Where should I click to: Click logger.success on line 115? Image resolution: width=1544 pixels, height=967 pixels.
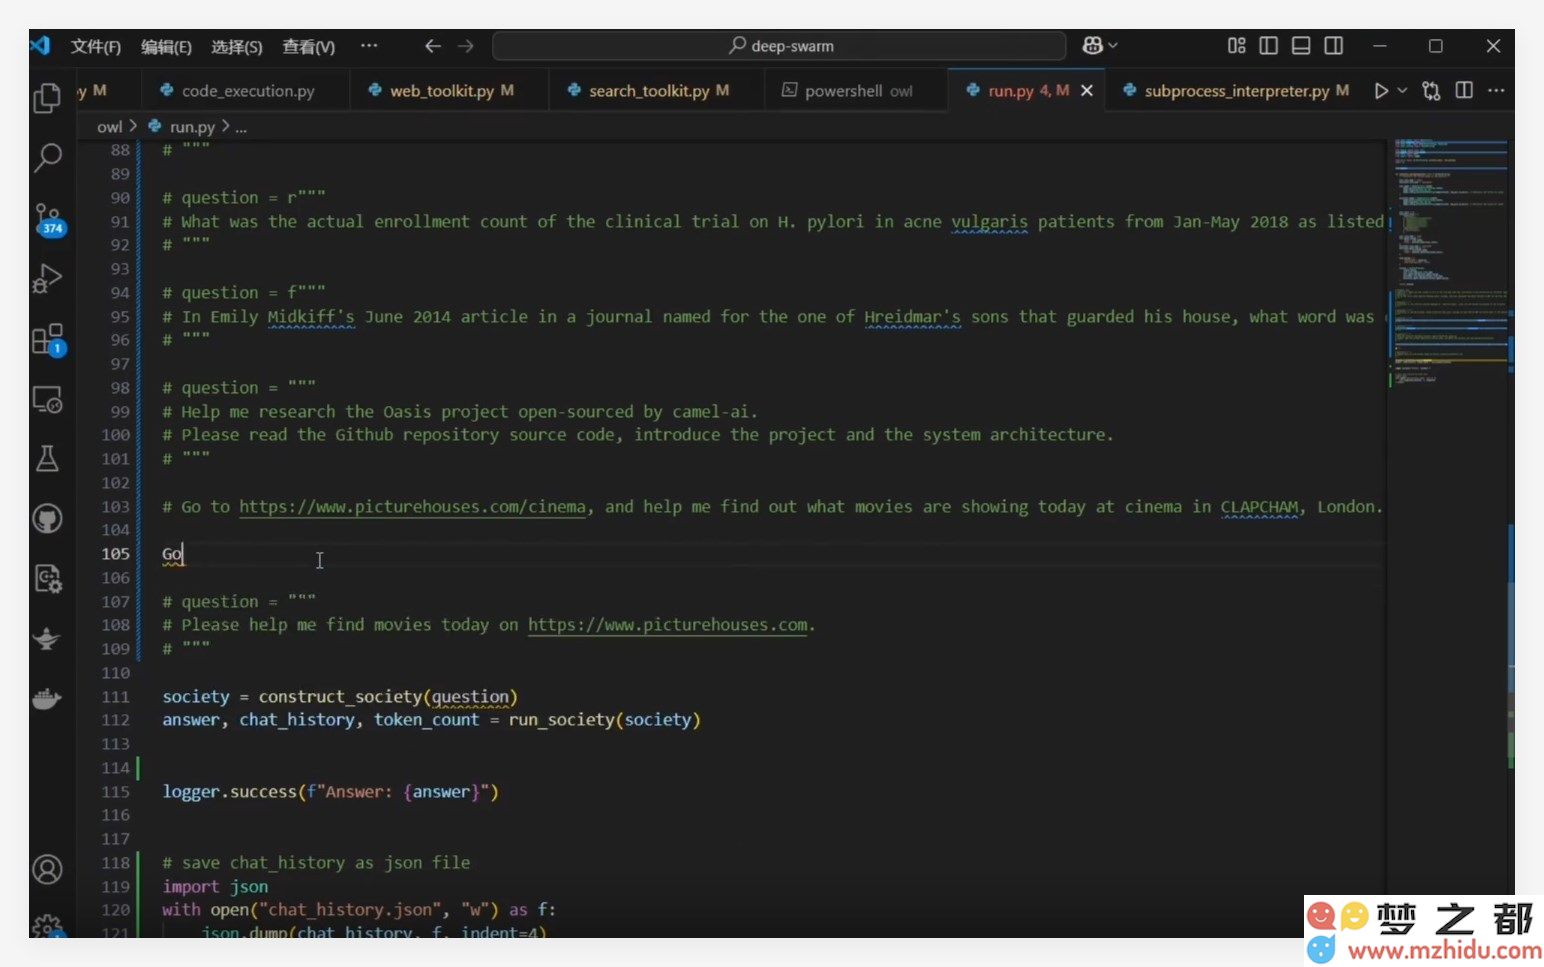tap(230, 792)
